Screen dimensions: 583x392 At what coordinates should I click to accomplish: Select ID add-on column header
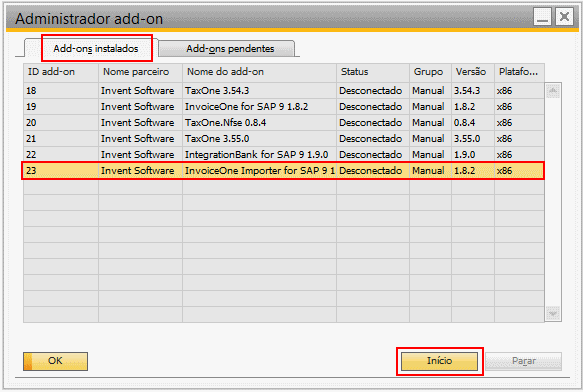pyautogui.click(x=61, y=72)
